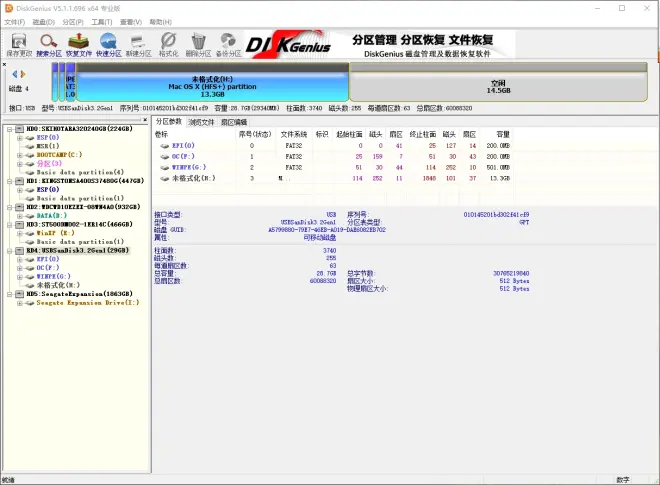Viewport: 660px width, 485px height.
Task: Select WinXP (E:) in the disk tree
Action: tap(56, 233)
